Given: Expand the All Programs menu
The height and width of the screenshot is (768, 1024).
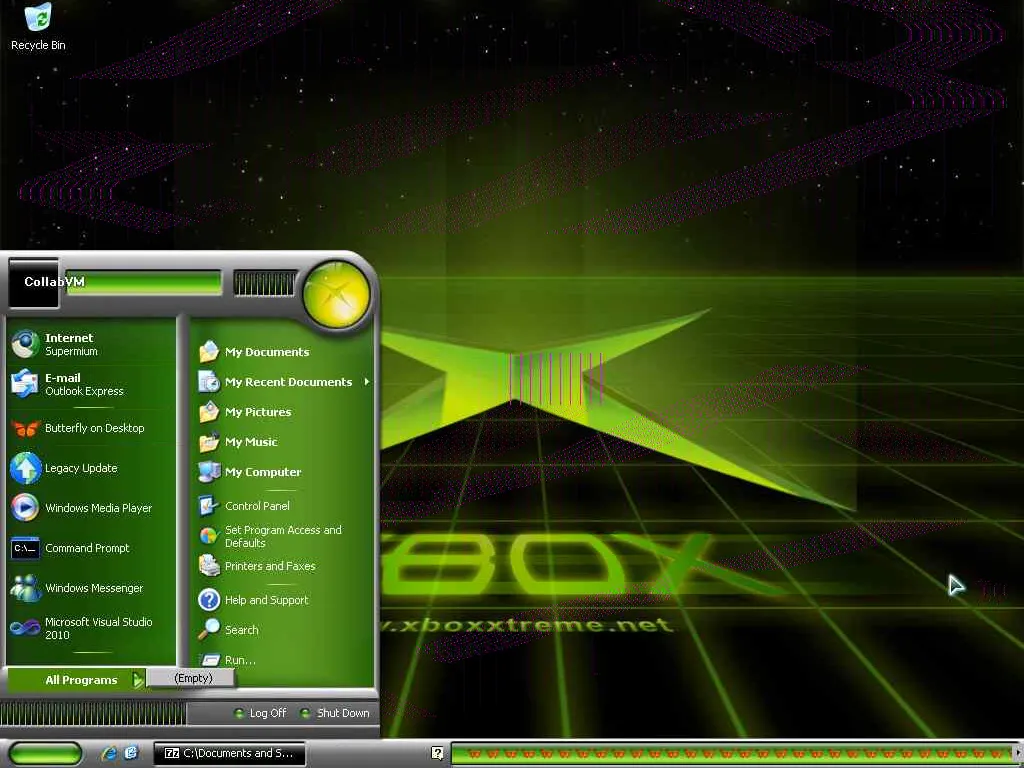Looking at the screenshot, I should (x=76, y=680).
